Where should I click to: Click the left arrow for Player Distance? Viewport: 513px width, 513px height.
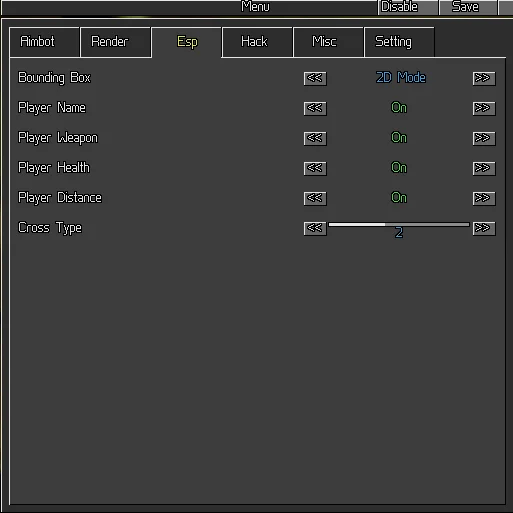tap(315, 198)
